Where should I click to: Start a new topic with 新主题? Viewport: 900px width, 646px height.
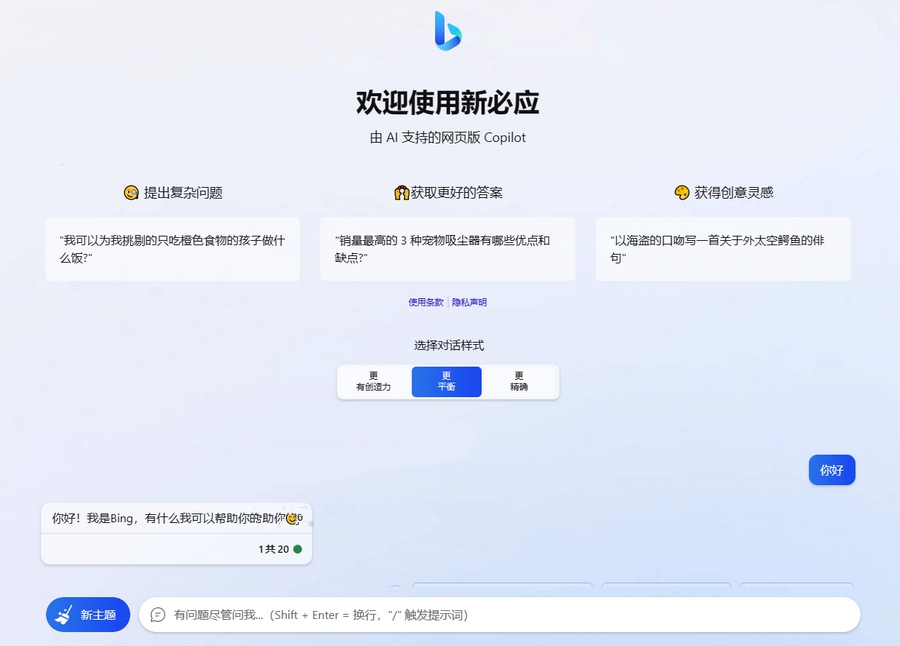[88, 615]
